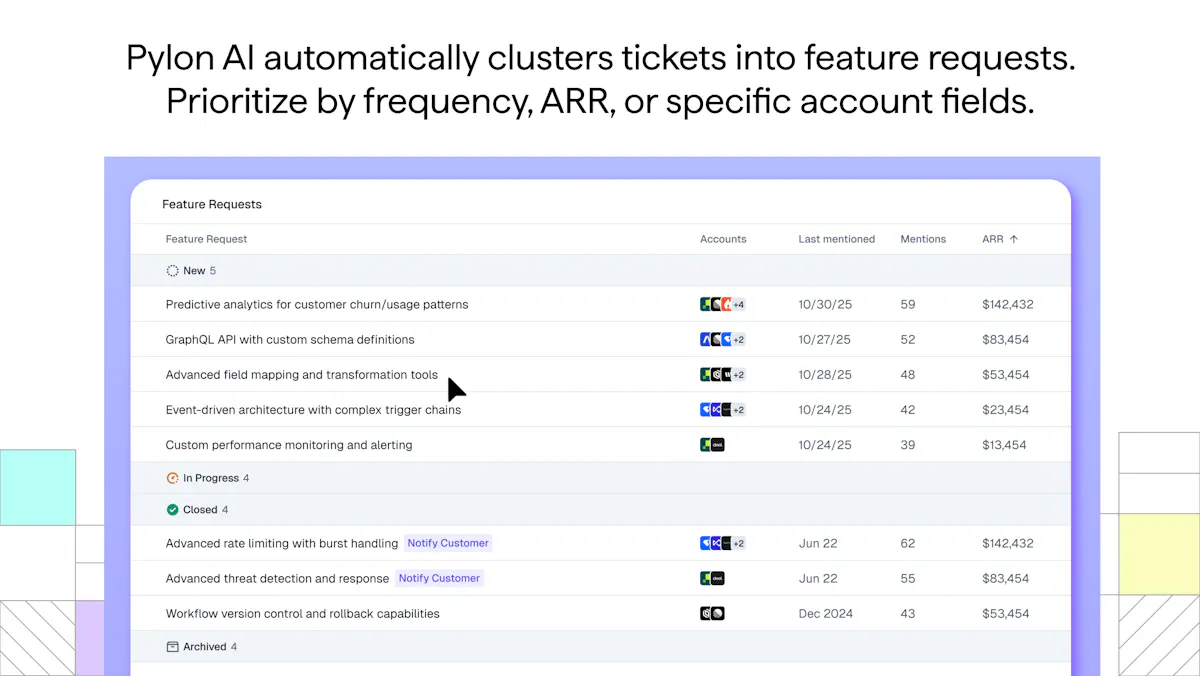
Task: Open account avatars for Event-driven architecture row
Action: click(723, 409)
